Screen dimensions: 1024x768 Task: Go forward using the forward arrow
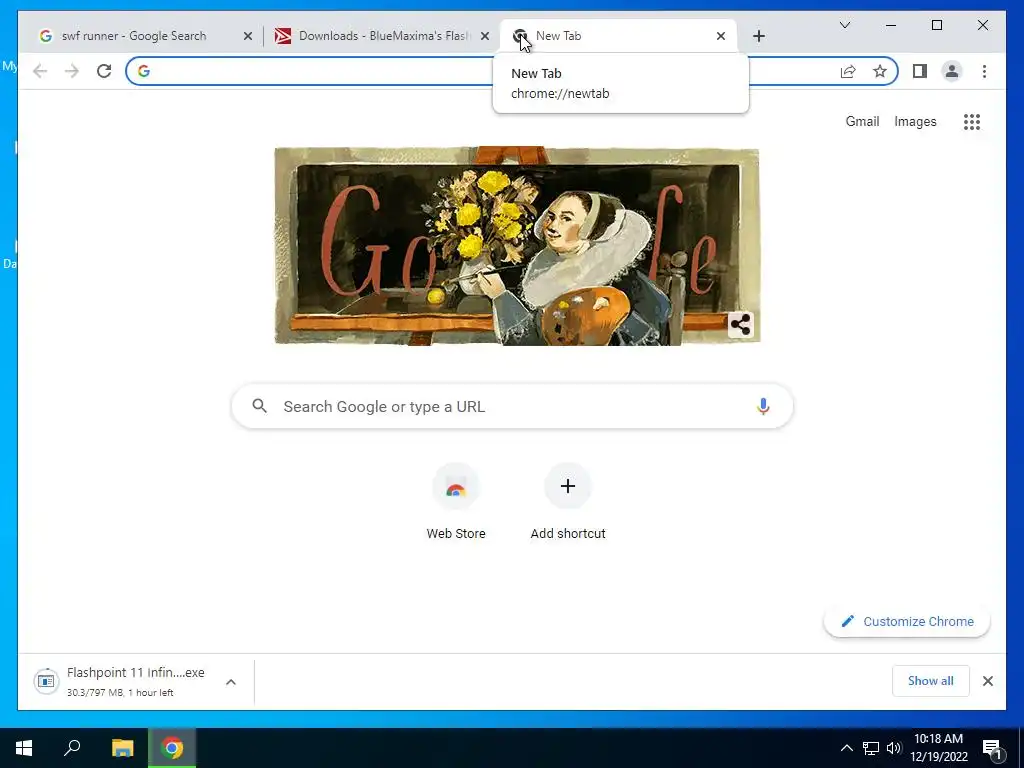coord(72,71)
